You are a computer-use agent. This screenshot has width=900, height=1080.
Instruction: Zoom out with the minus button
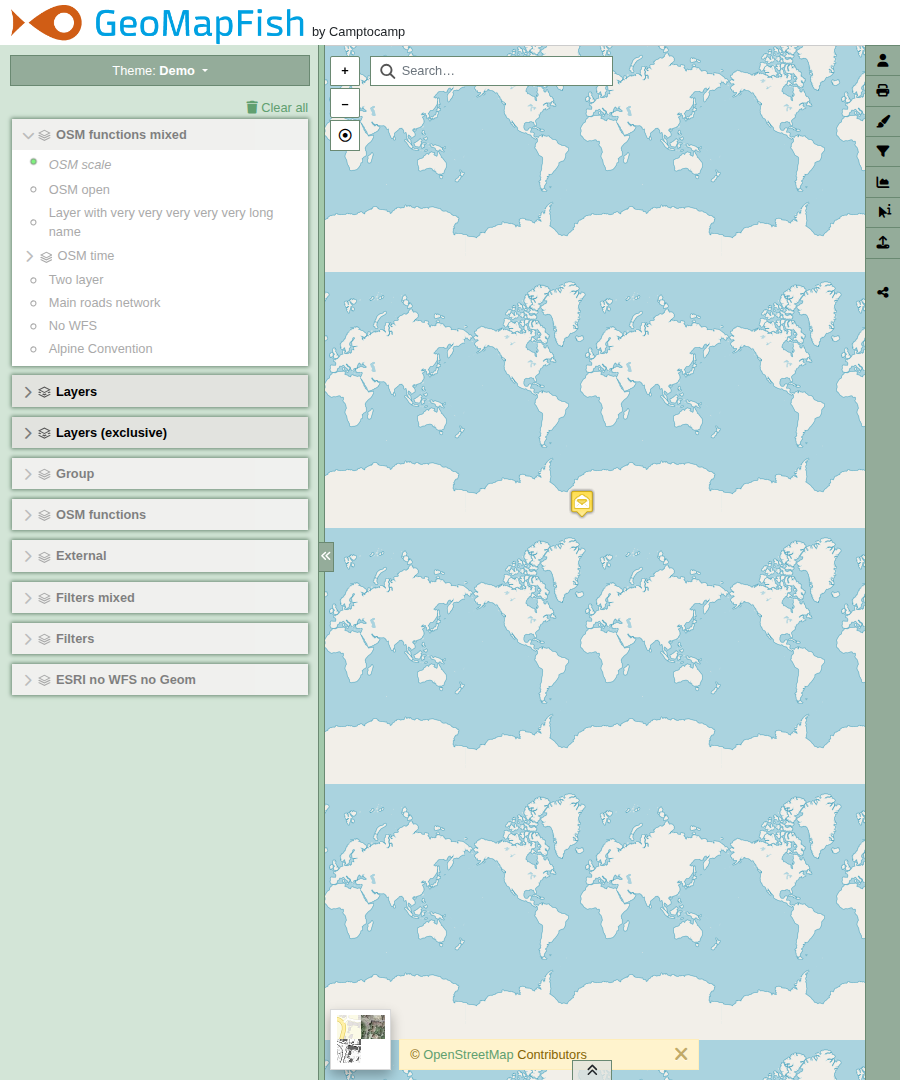(345, 104)
